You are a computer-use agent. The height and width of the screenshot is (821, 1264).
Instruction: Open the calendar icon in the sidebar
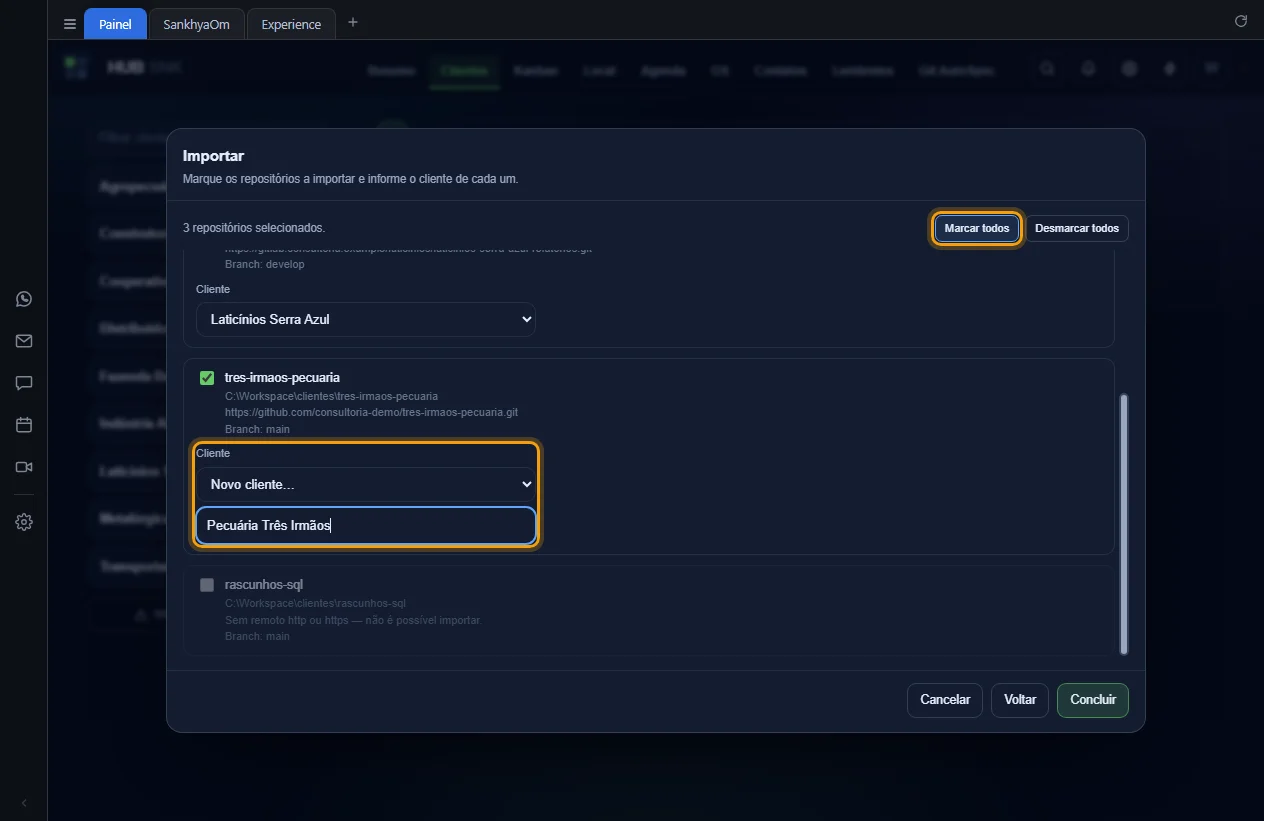[24, 425]
